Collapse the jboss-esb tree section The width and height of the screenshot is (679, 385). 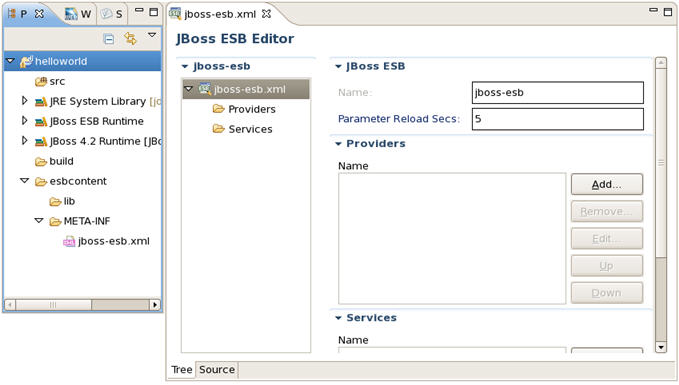coord(185,67)
